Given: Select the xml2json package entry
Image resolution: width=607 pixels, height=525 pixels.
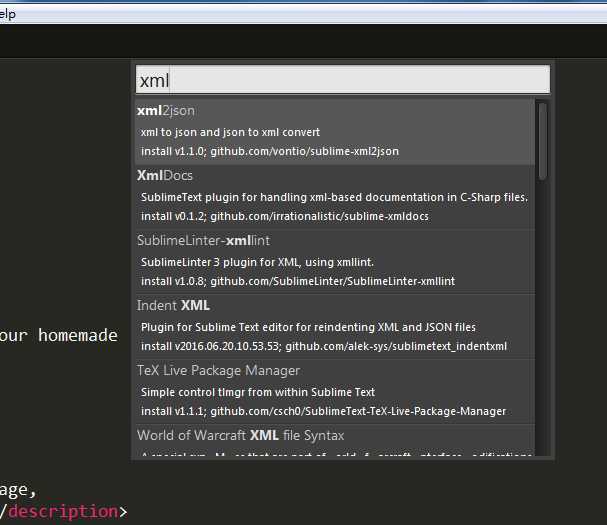Looking at the screenshot, I should coord(335,132).
